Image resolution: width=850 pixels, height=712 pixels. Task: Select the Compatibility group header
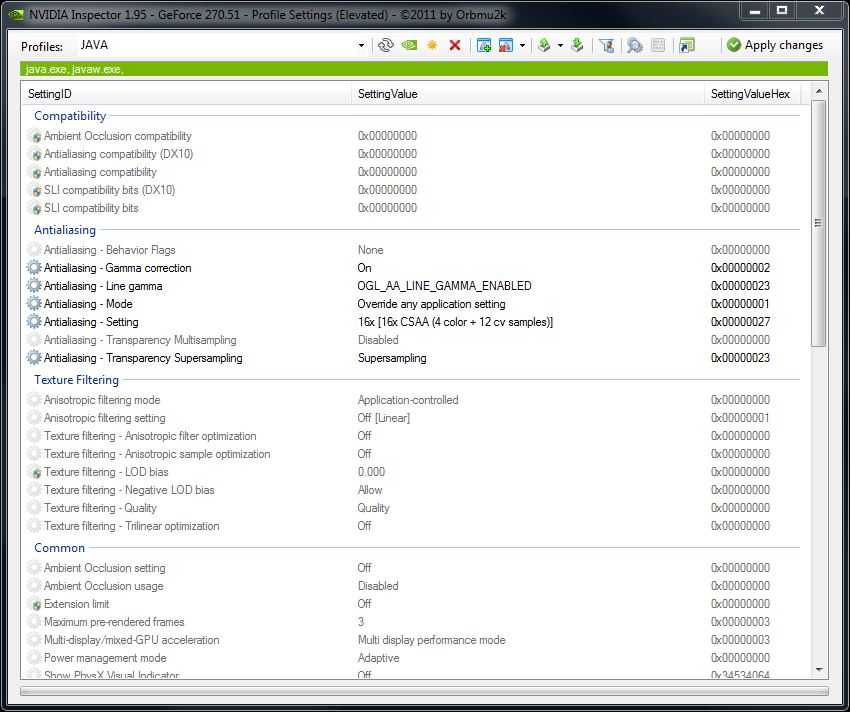coord(70,116)
